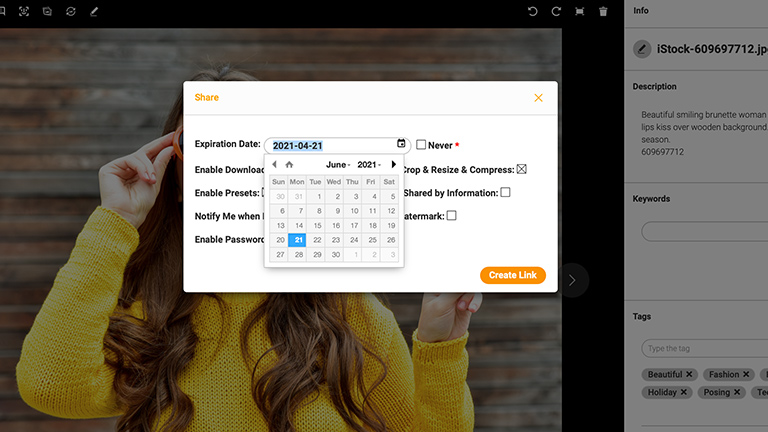Go to next month in calendar
Image resolution: width=768 pixels, height=432 pixels.
point(393,165)
